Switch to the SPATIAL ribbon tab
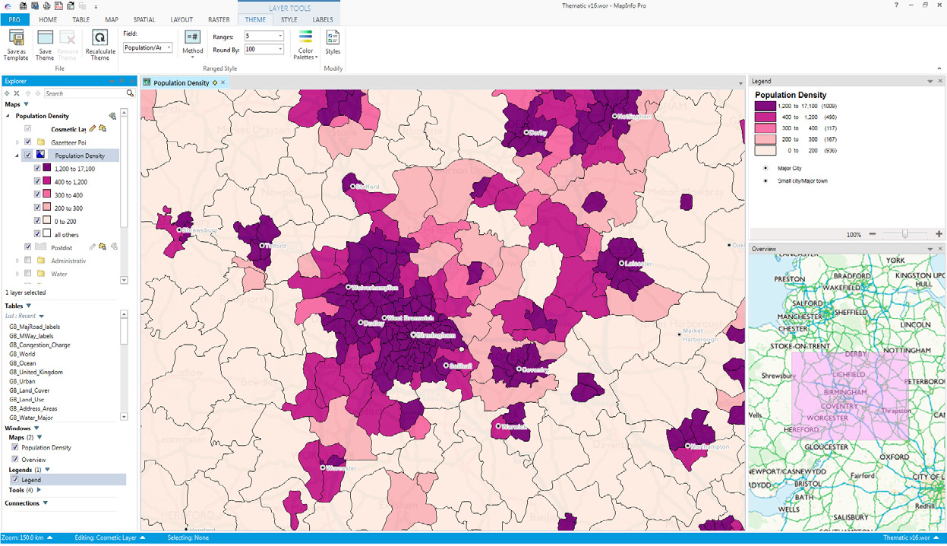947x546 pixels. pos(144,19)
